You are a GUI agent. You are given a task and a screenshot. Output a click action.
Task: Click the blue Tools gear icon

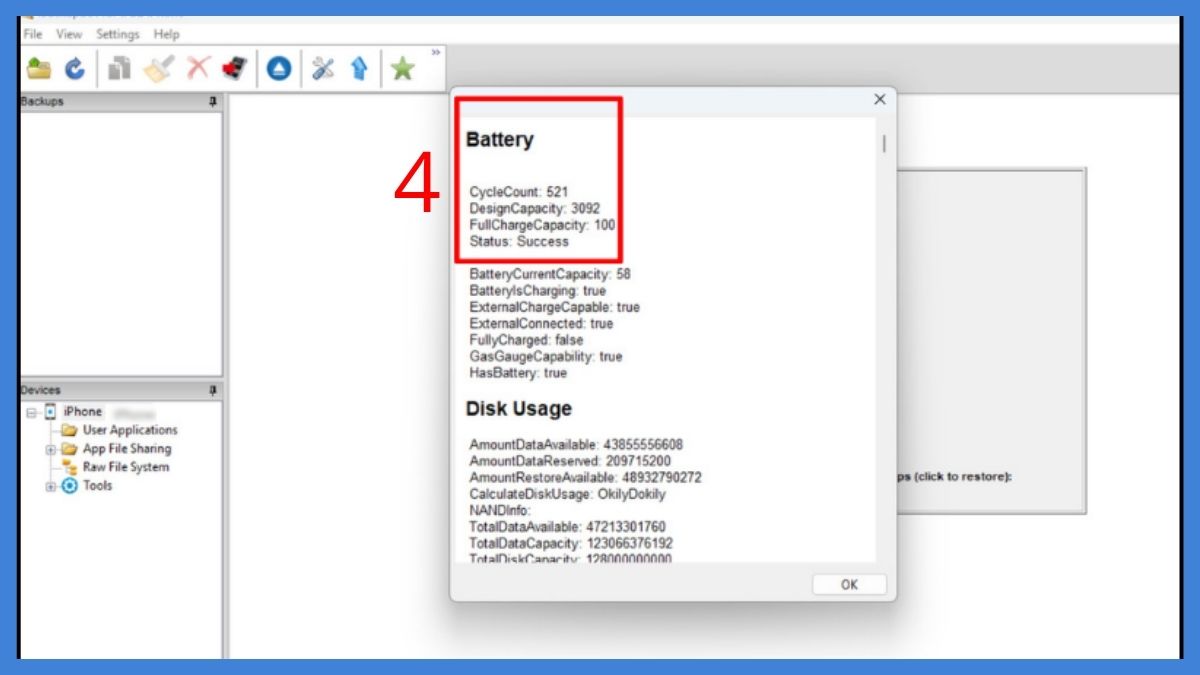point(69,486)
